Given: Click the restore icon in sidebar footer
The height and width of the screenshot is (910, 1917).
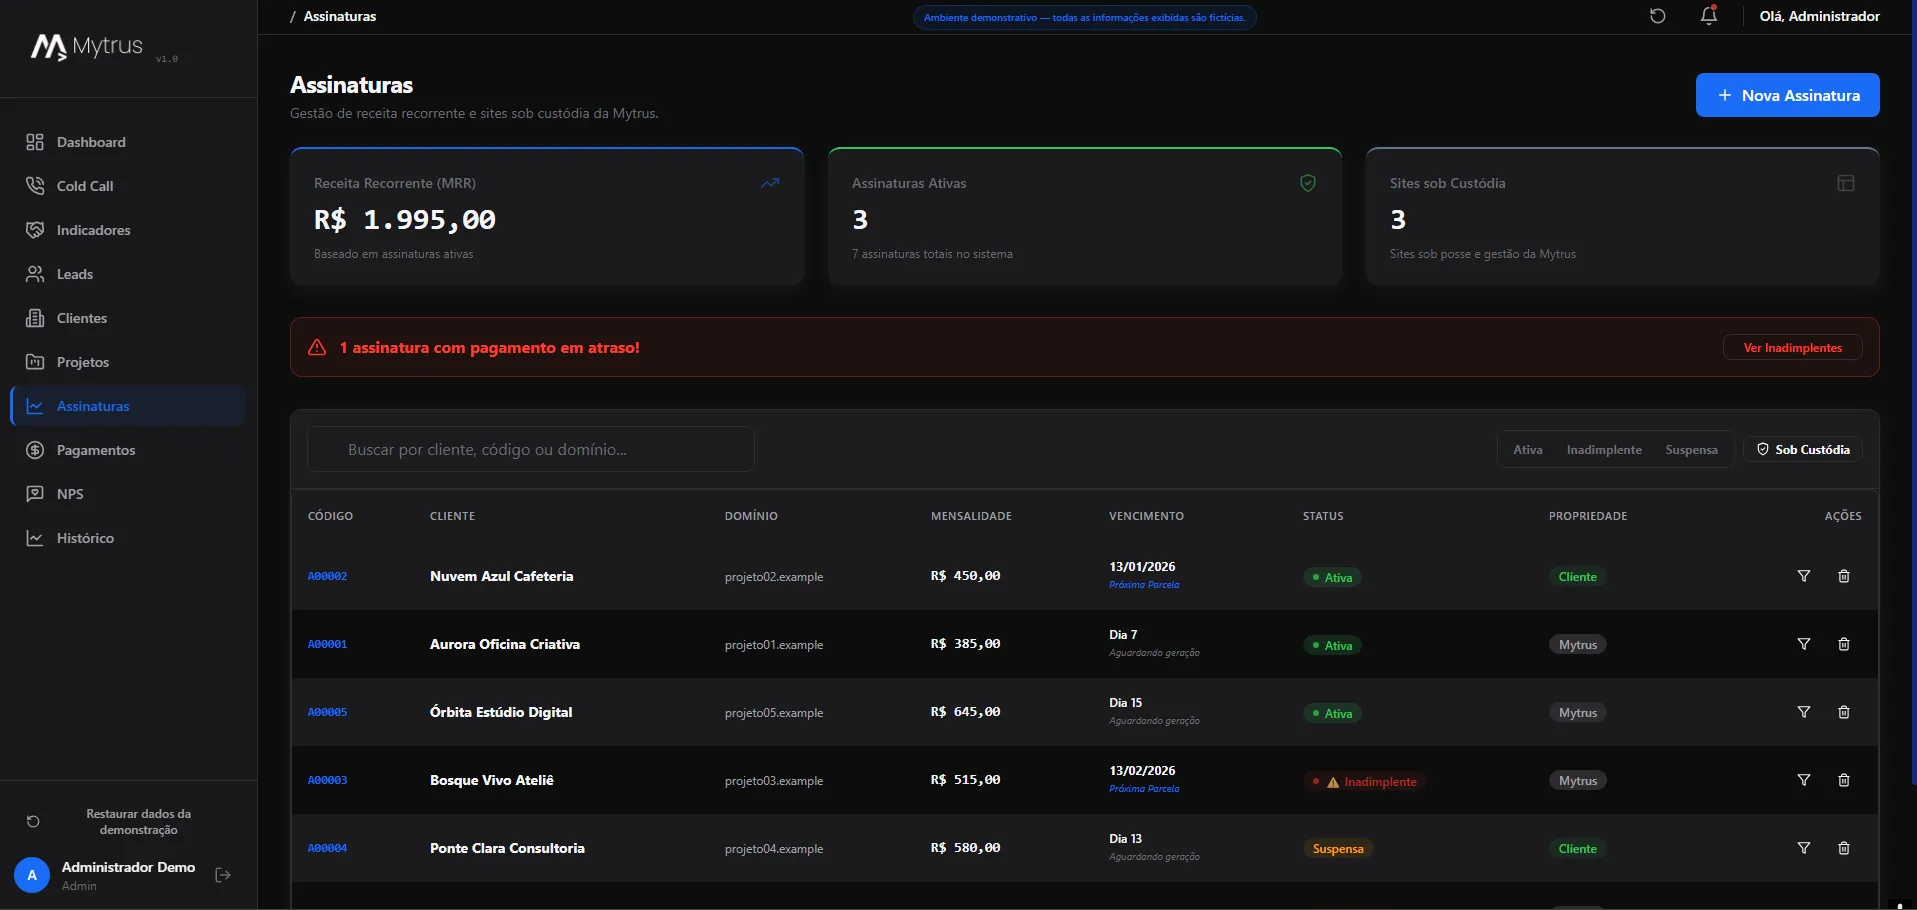Looking at the screenshot, I should [33, 822].
